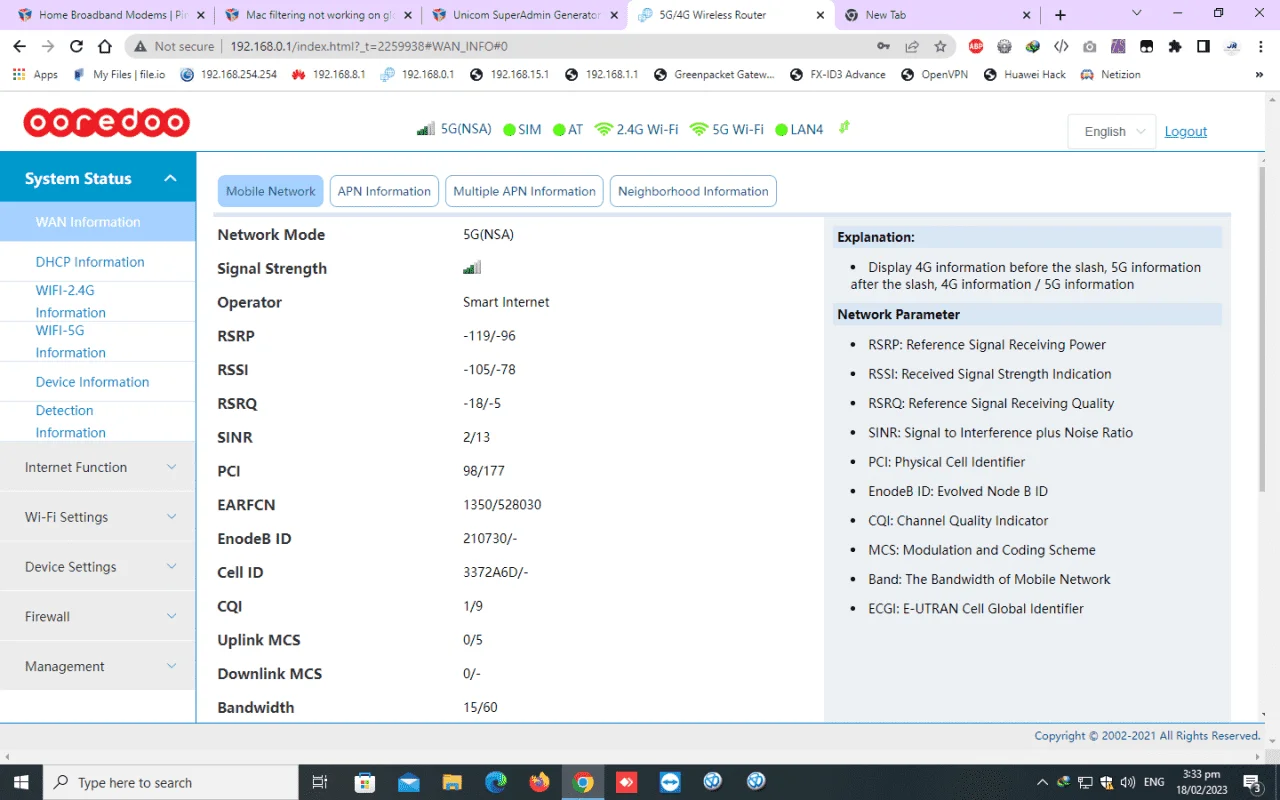This screenshot has width=1280, height=800.
Task: Open the 192.168.254.254 bookmark
Action: pyautogui.click(x=229, y=74)
